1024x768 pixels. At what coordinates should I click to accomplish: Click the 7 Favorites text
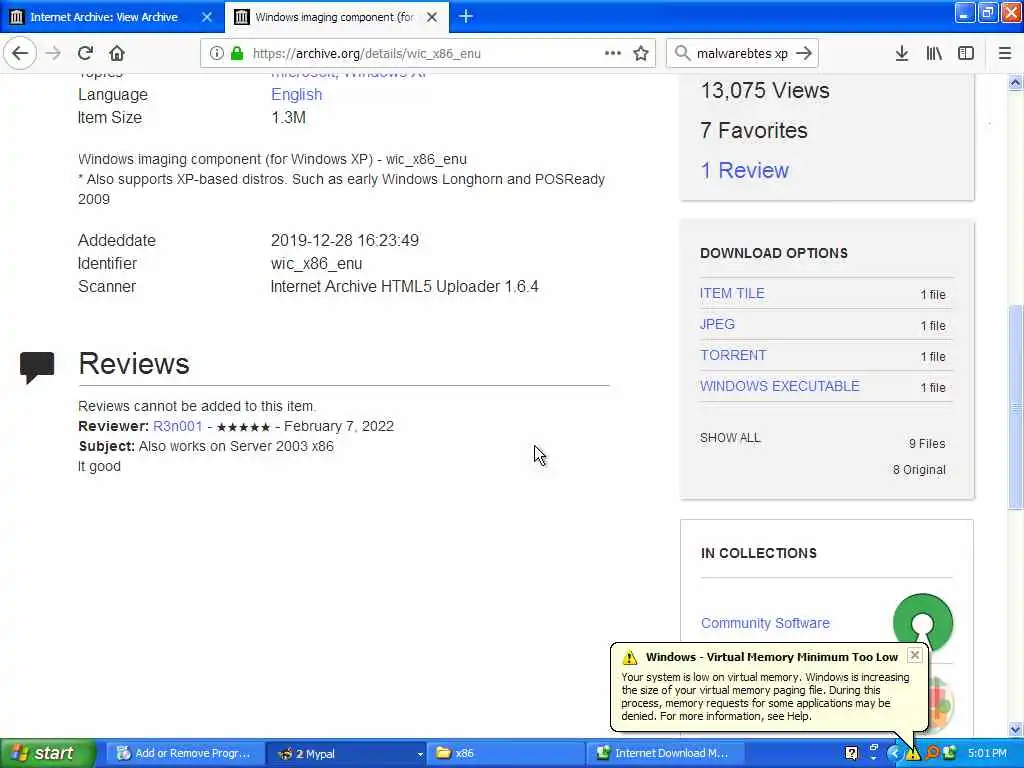click(x=754, y=131)
